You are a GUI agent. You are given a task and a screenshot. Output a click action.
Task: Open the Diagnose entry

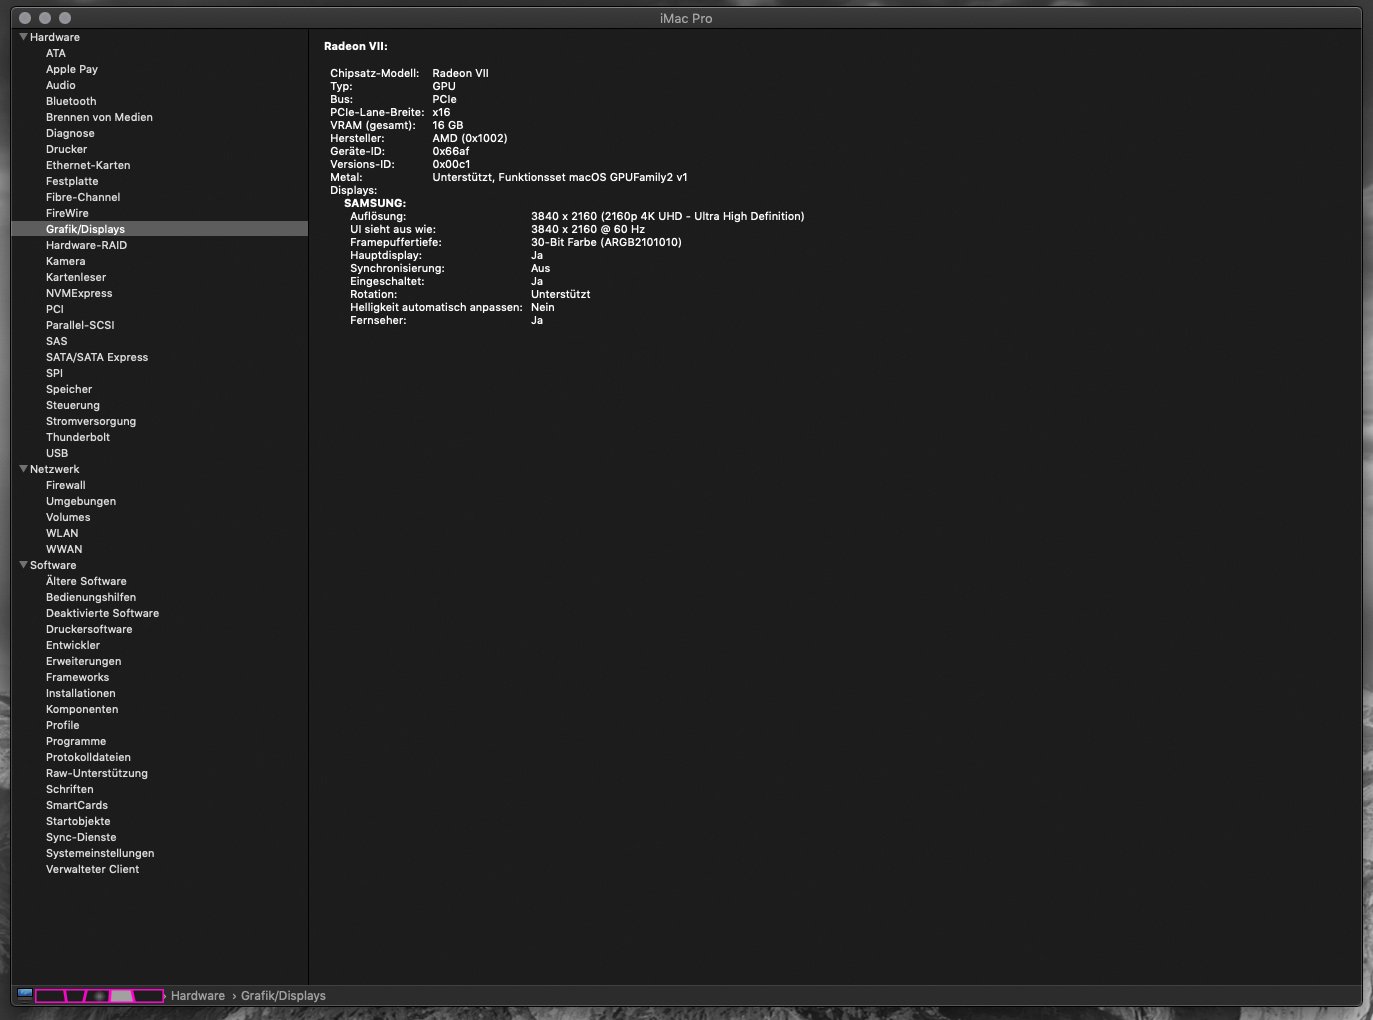click(x=70, y=133)
